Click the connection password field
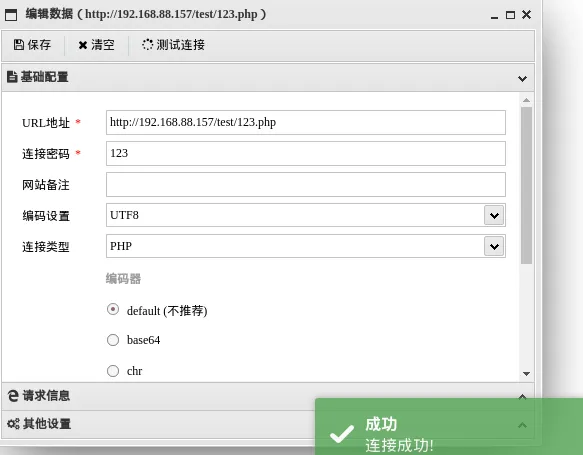Image resolution: width=583 pixels, height=455 pixels. click(306, 153)
